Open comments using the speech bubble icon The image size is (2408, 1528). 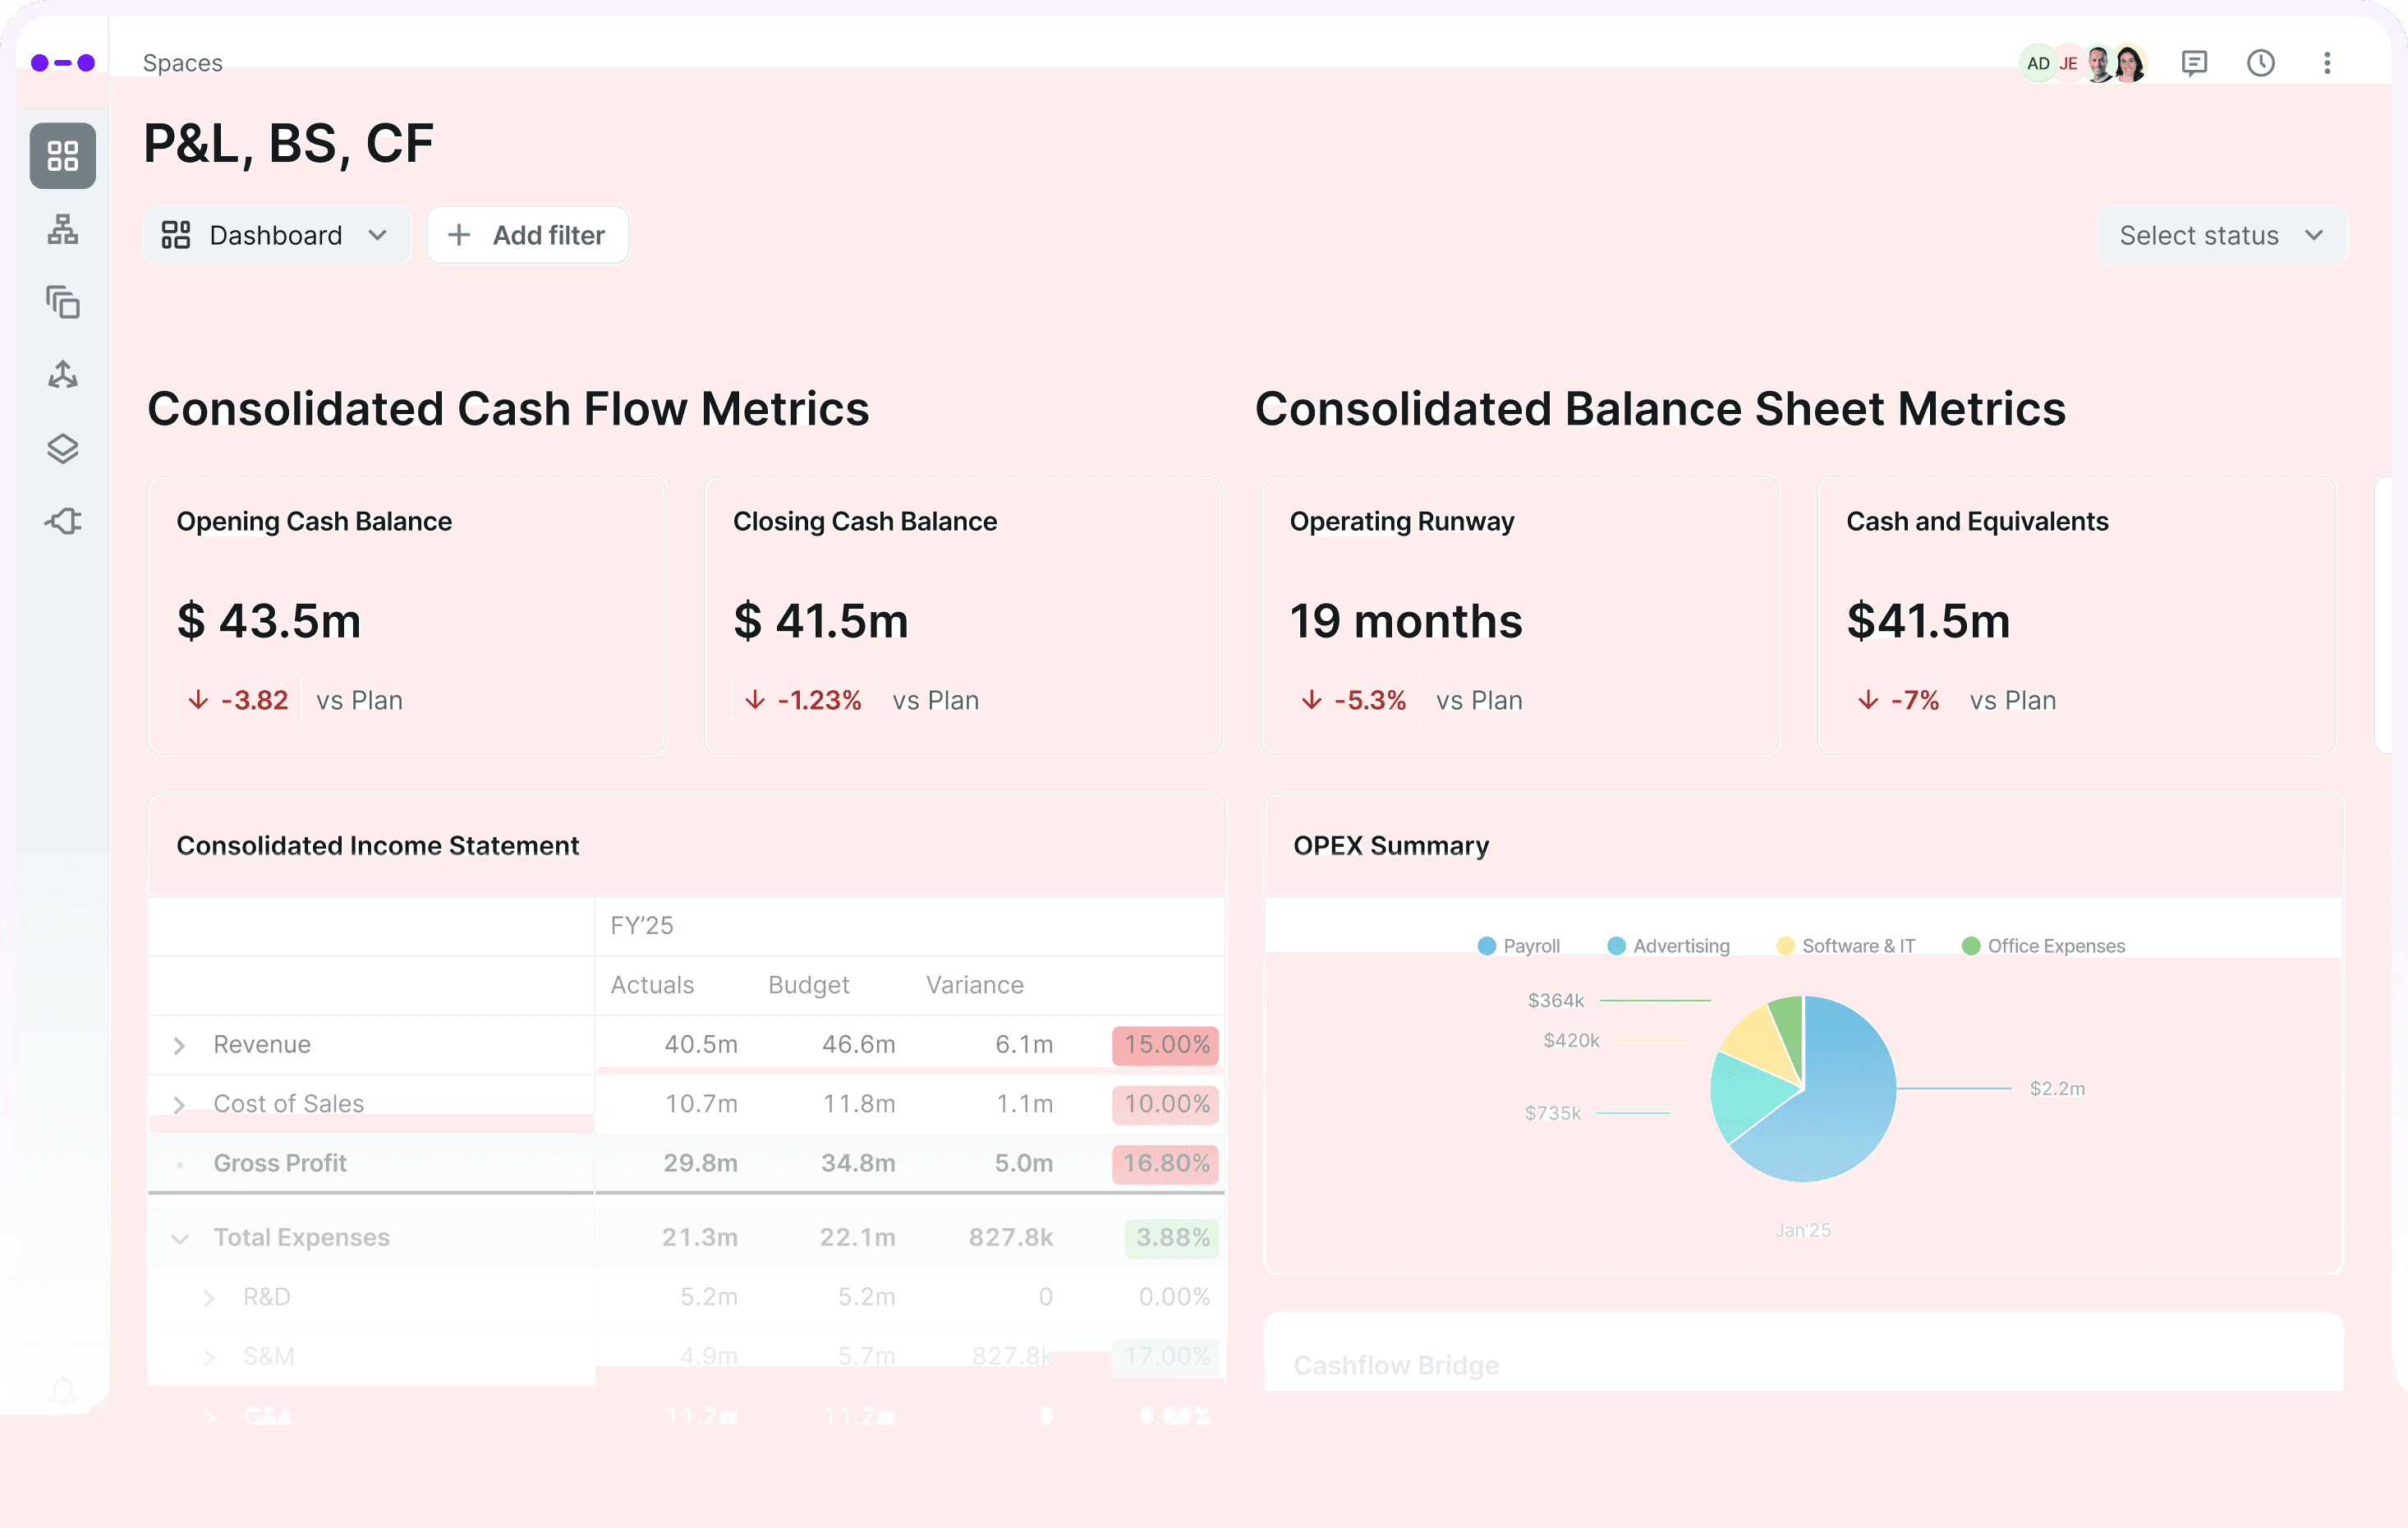2195,63
